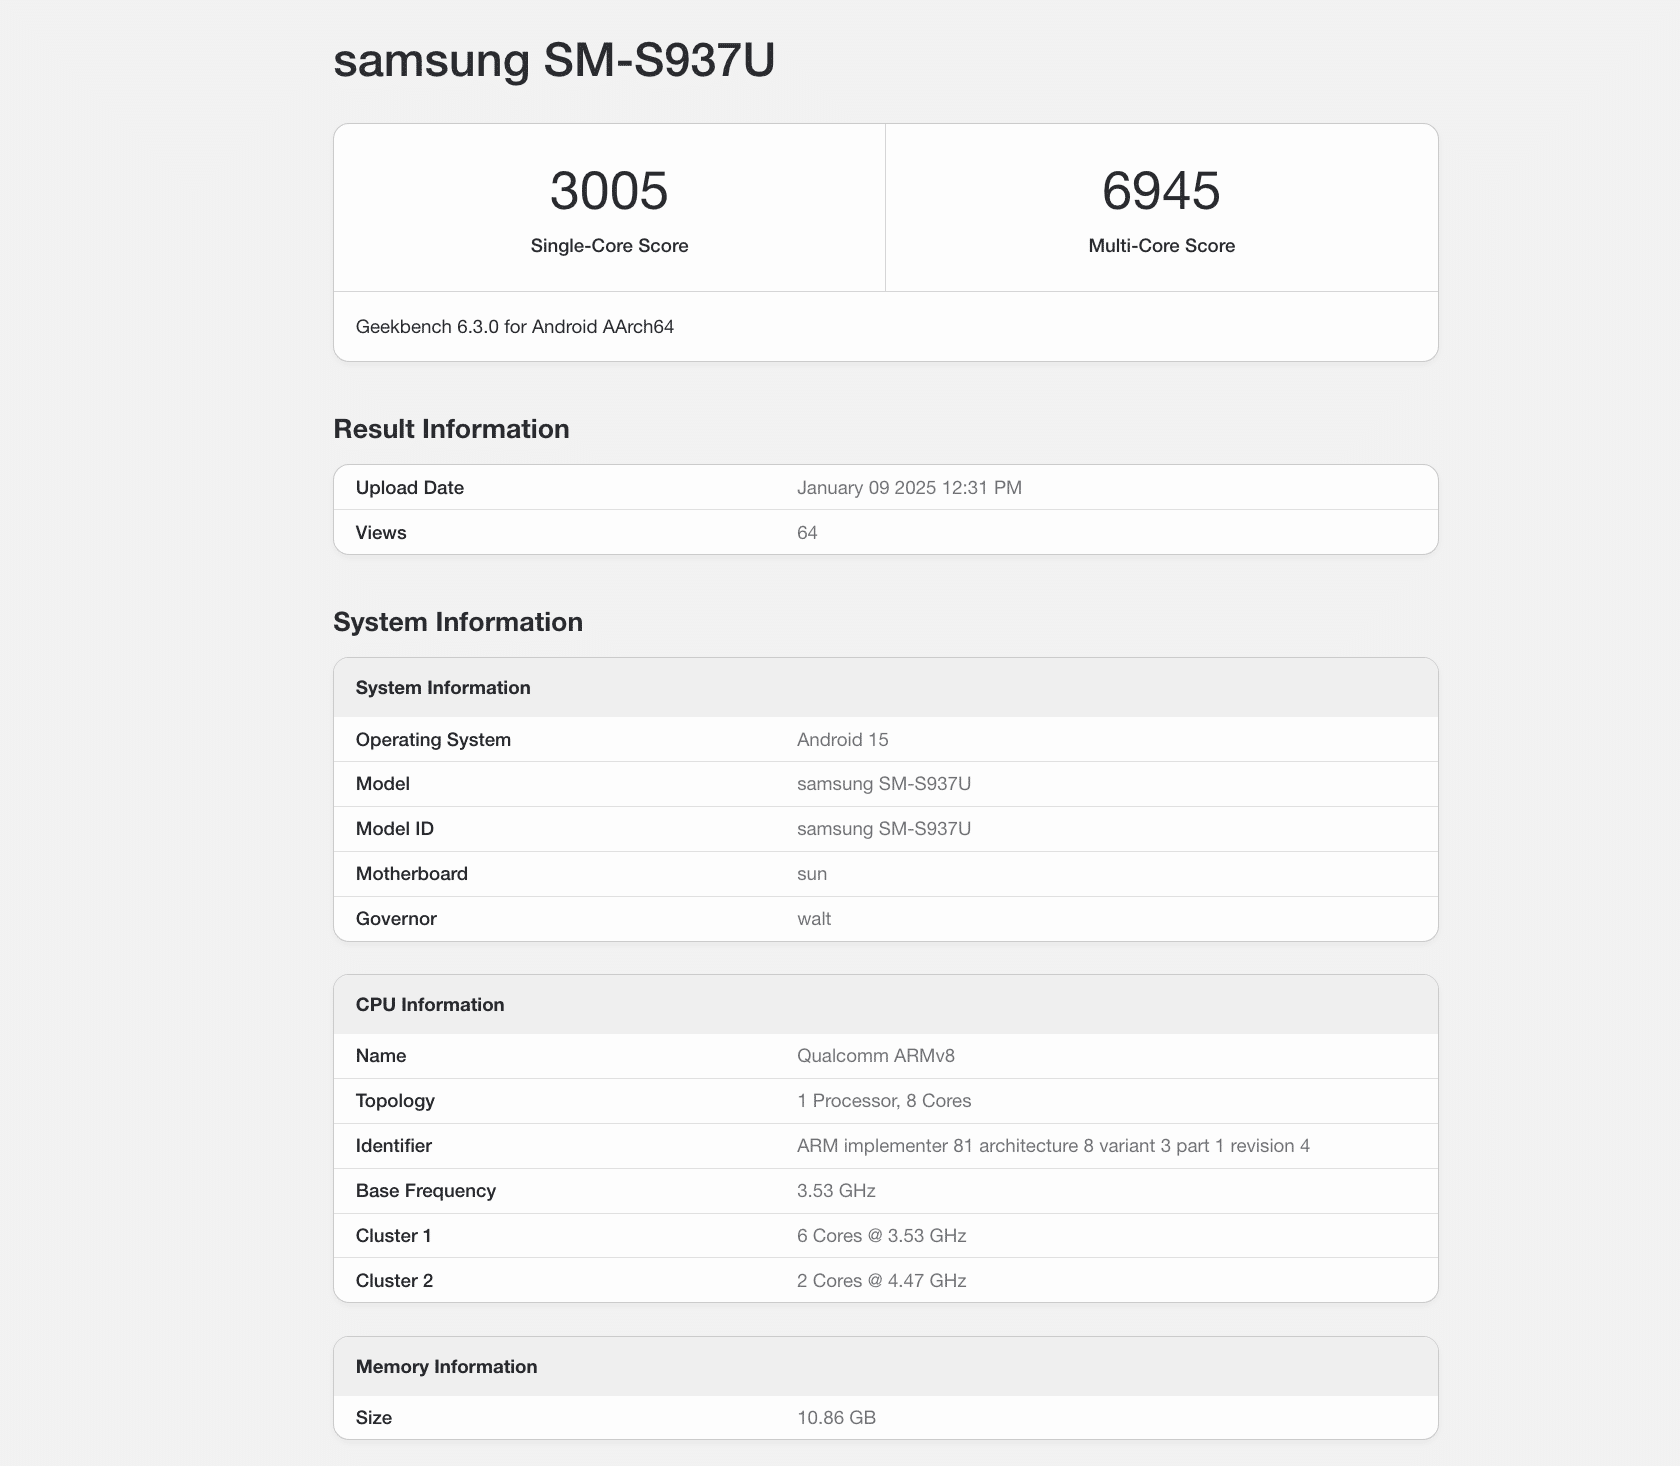Click the Cluster 1 label
This screenshot has height=1466, width=1680.
point(394,1236)
